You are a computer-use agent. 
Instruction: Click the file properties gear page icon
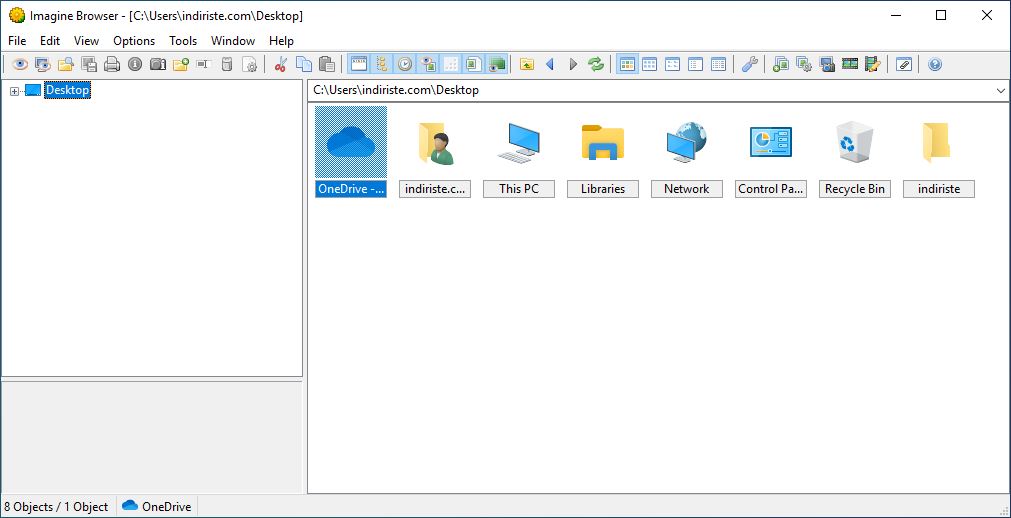250,64
